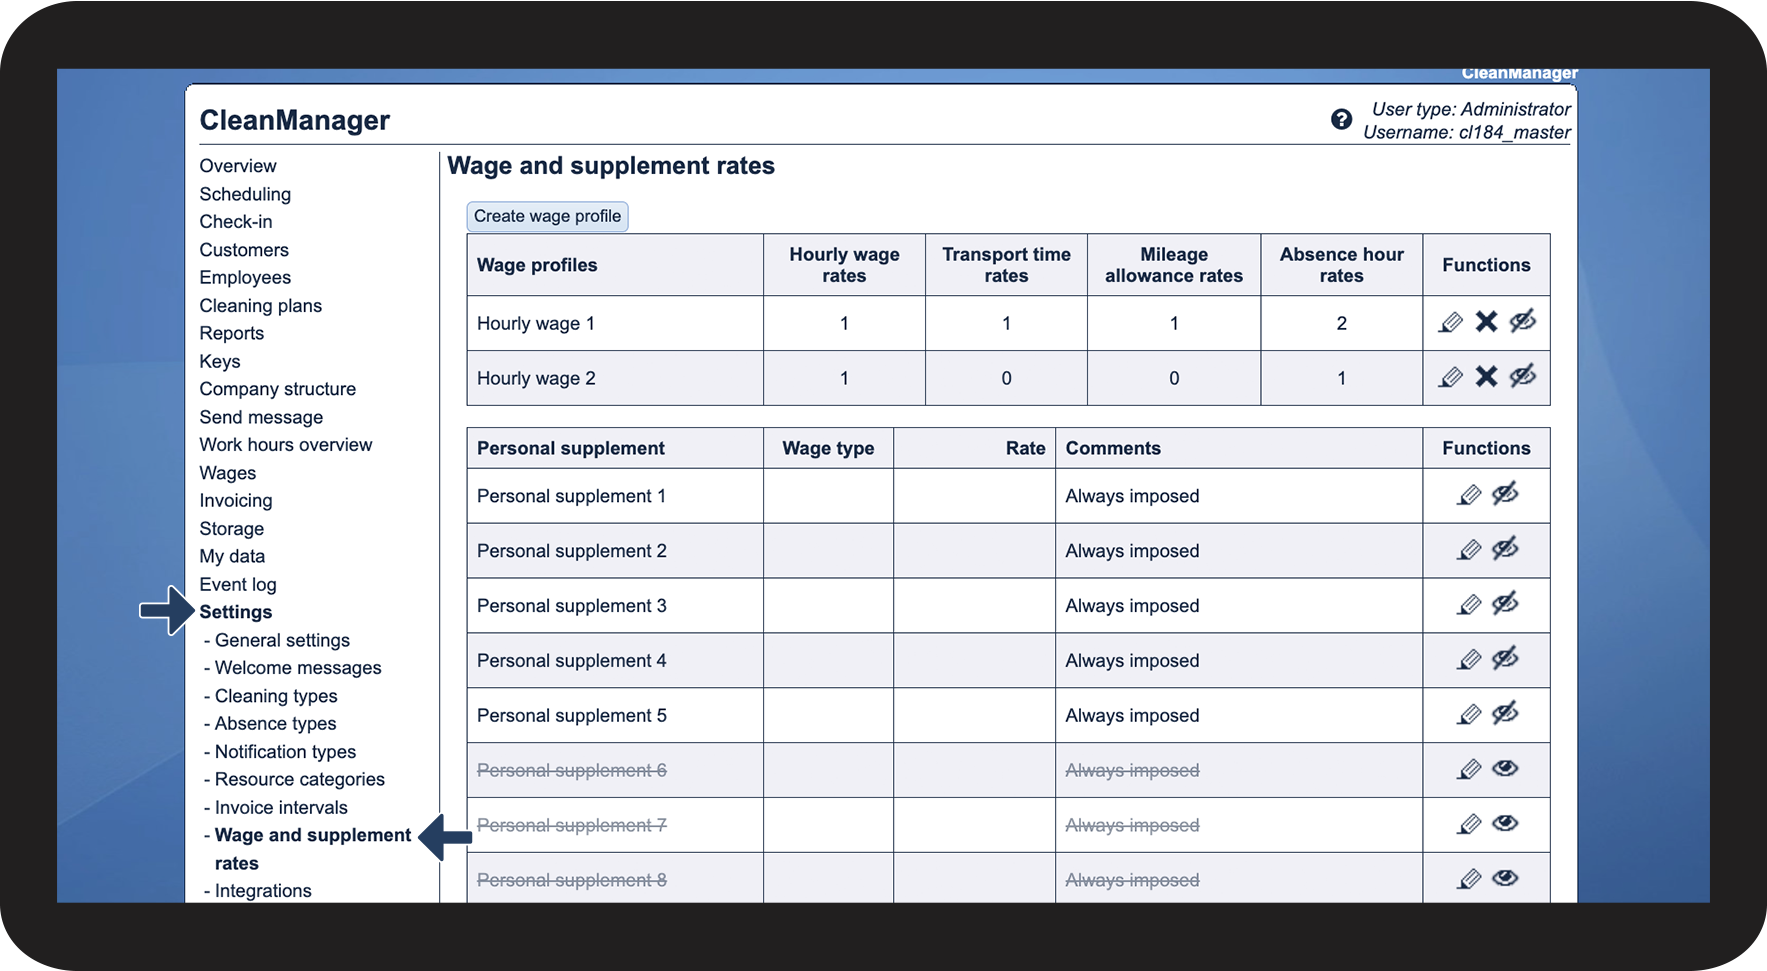Hide Personal supplement 5 using eye icon
1767x971 pixels.
(1505, 714)
